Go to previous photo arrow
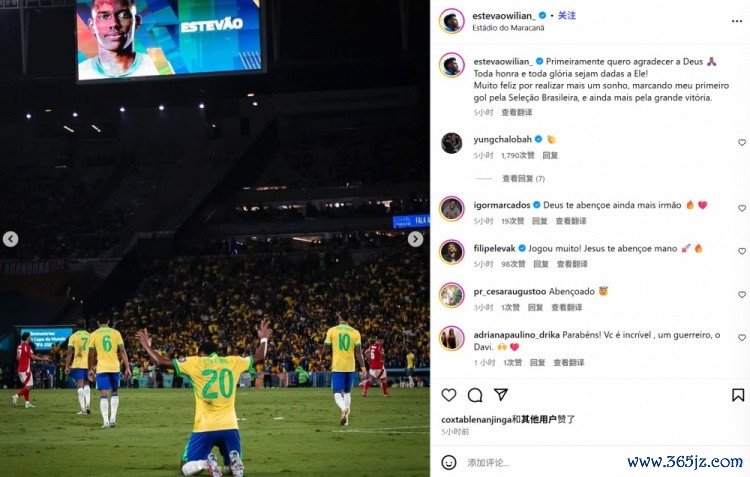 click(11, 239)
